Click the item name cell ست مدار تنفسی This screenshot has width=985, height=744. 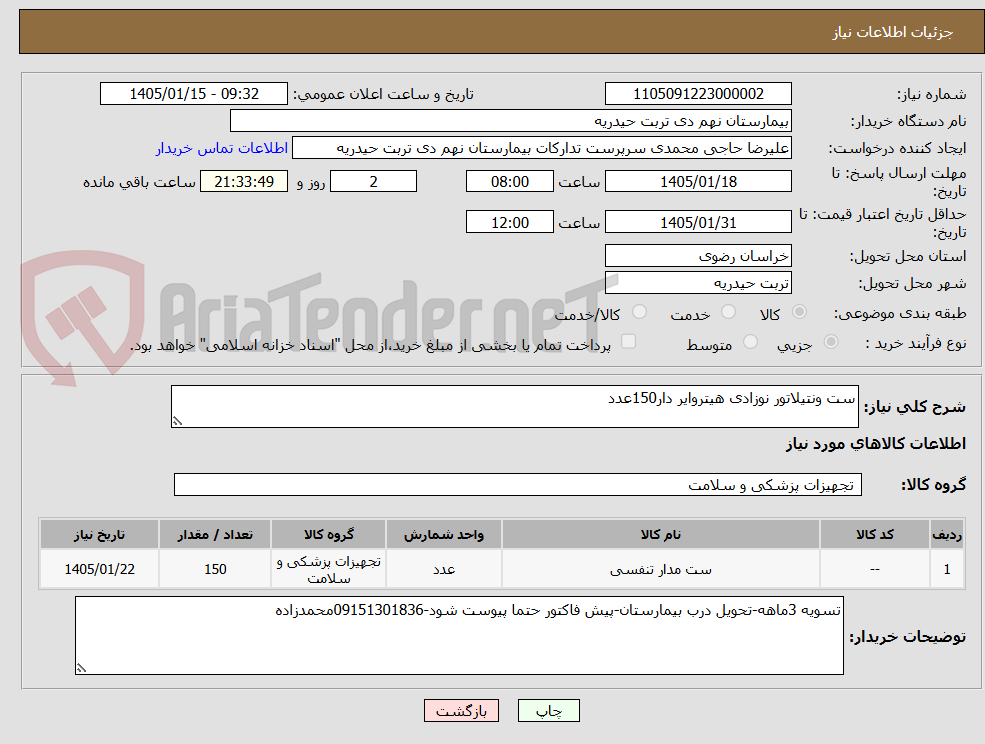[660, 569]
